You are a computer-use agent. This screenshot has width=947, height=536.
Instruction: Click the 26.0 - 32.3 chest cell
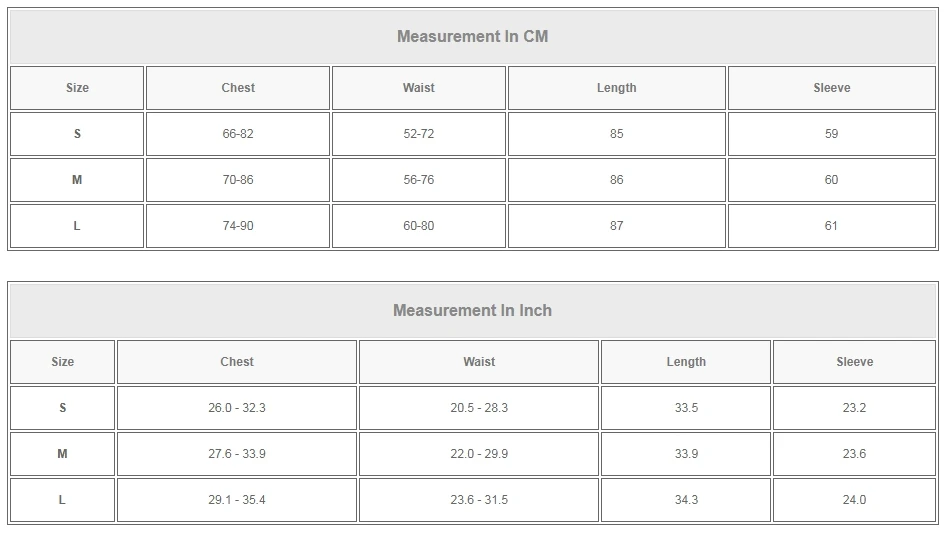click(237, 408)
